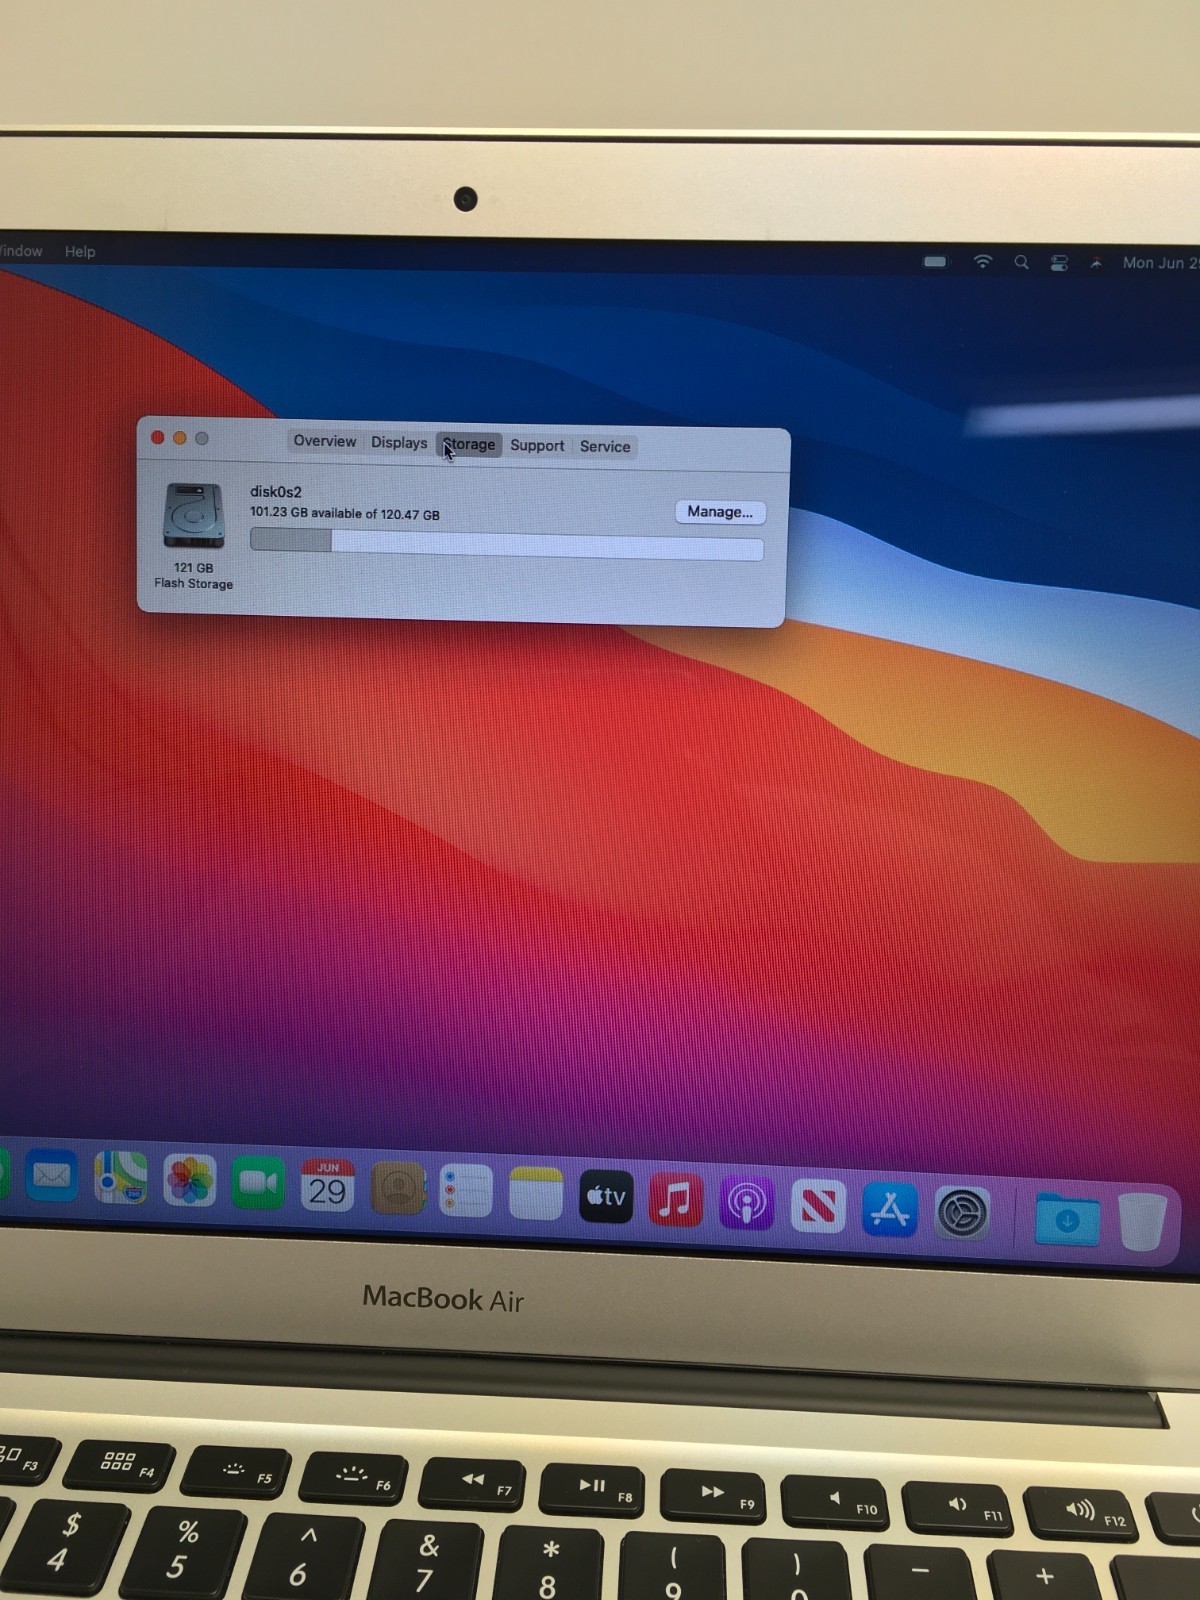Open the Downloads folder in Dock
Image resolution: width=1200 pixels, height=1600 pixels.
click(x=1067, y=1219)
